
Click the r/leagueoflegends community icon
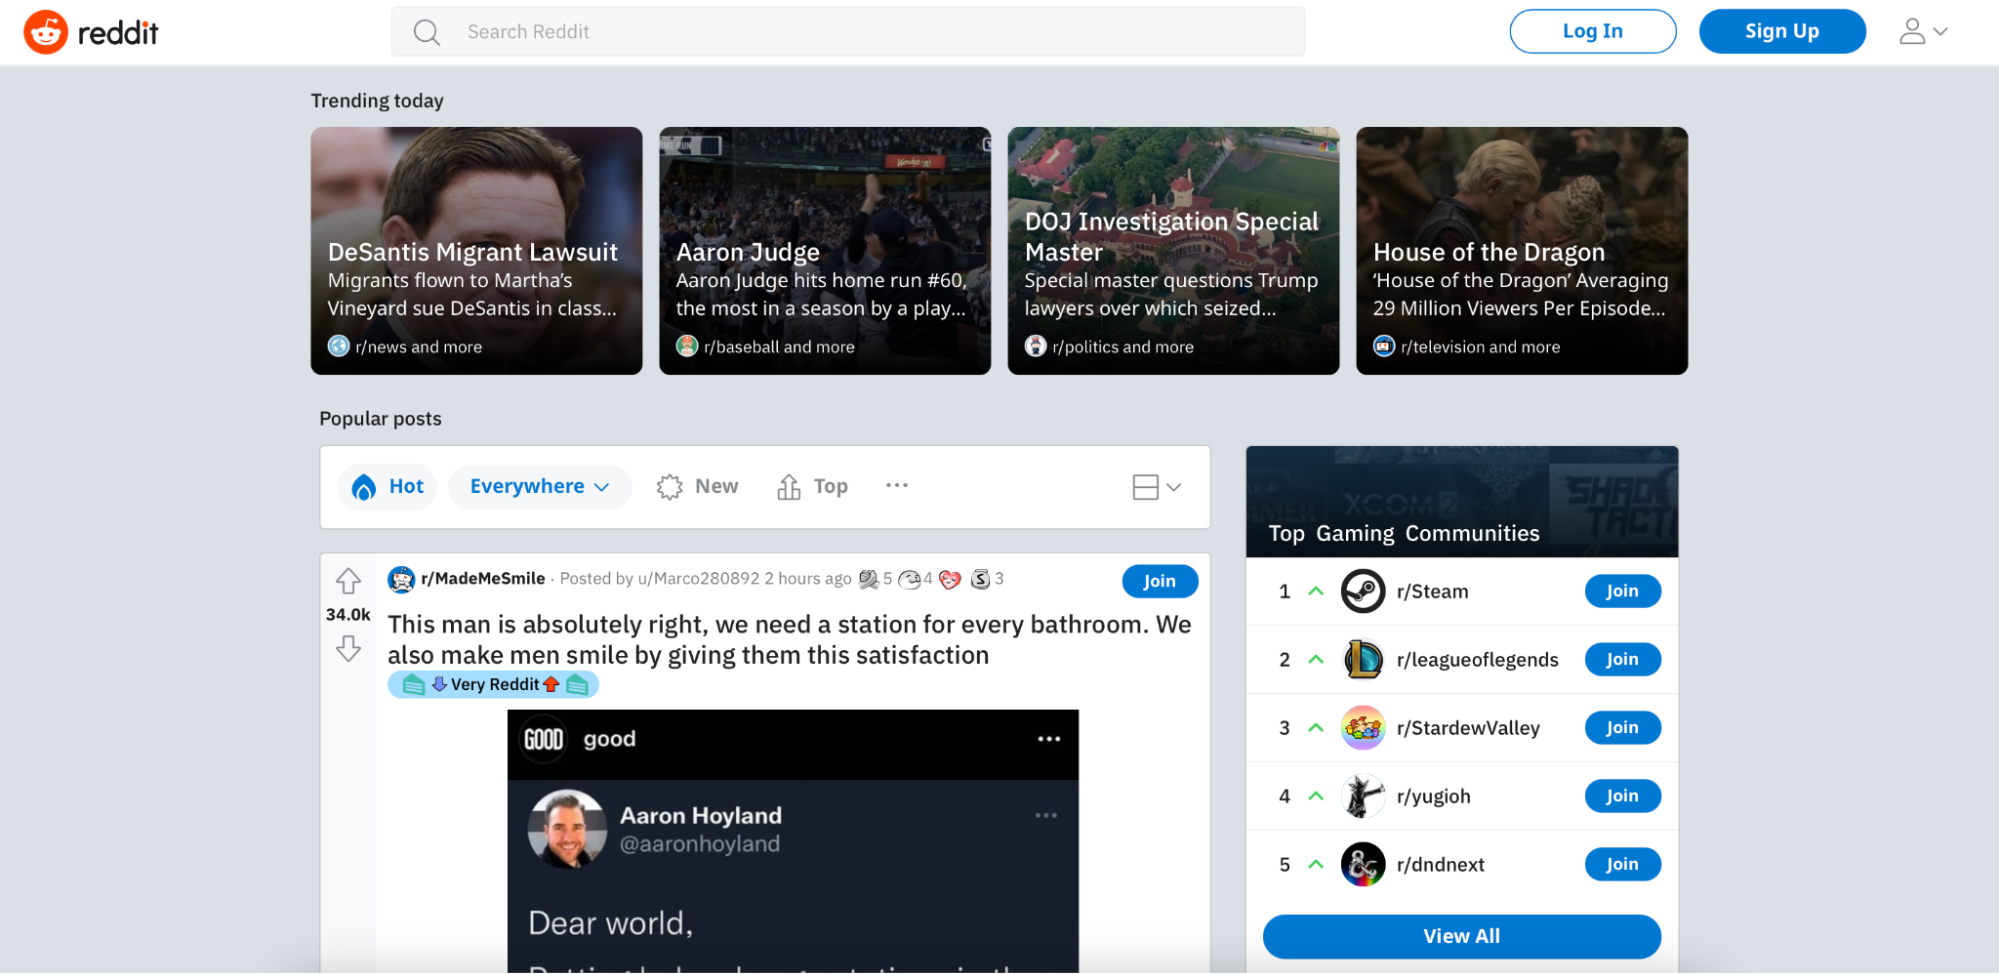tap(1362, 660)
